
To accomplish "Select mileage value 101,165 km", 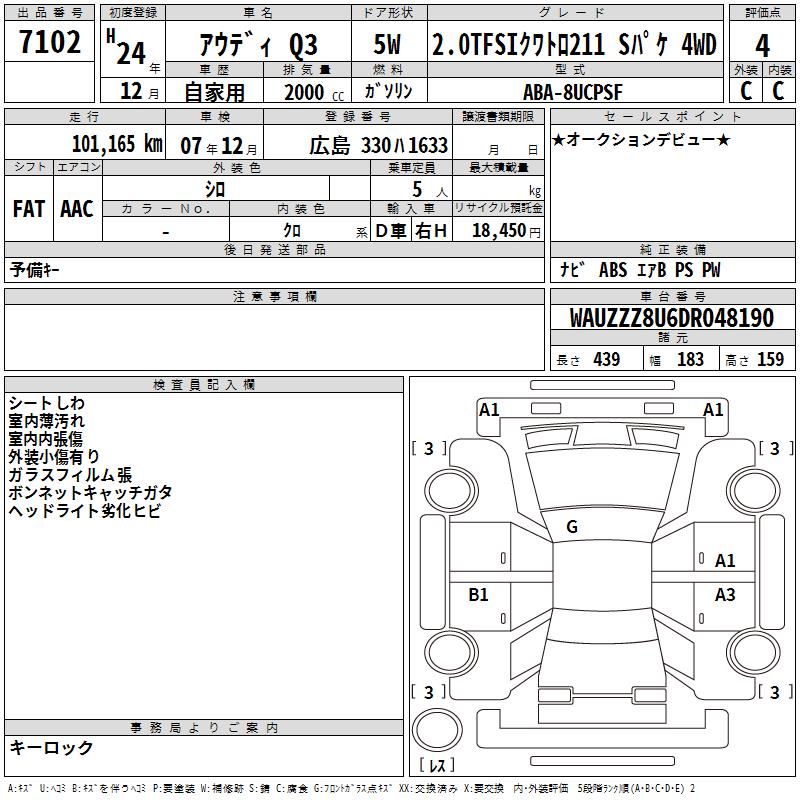I will click(117, 144).
